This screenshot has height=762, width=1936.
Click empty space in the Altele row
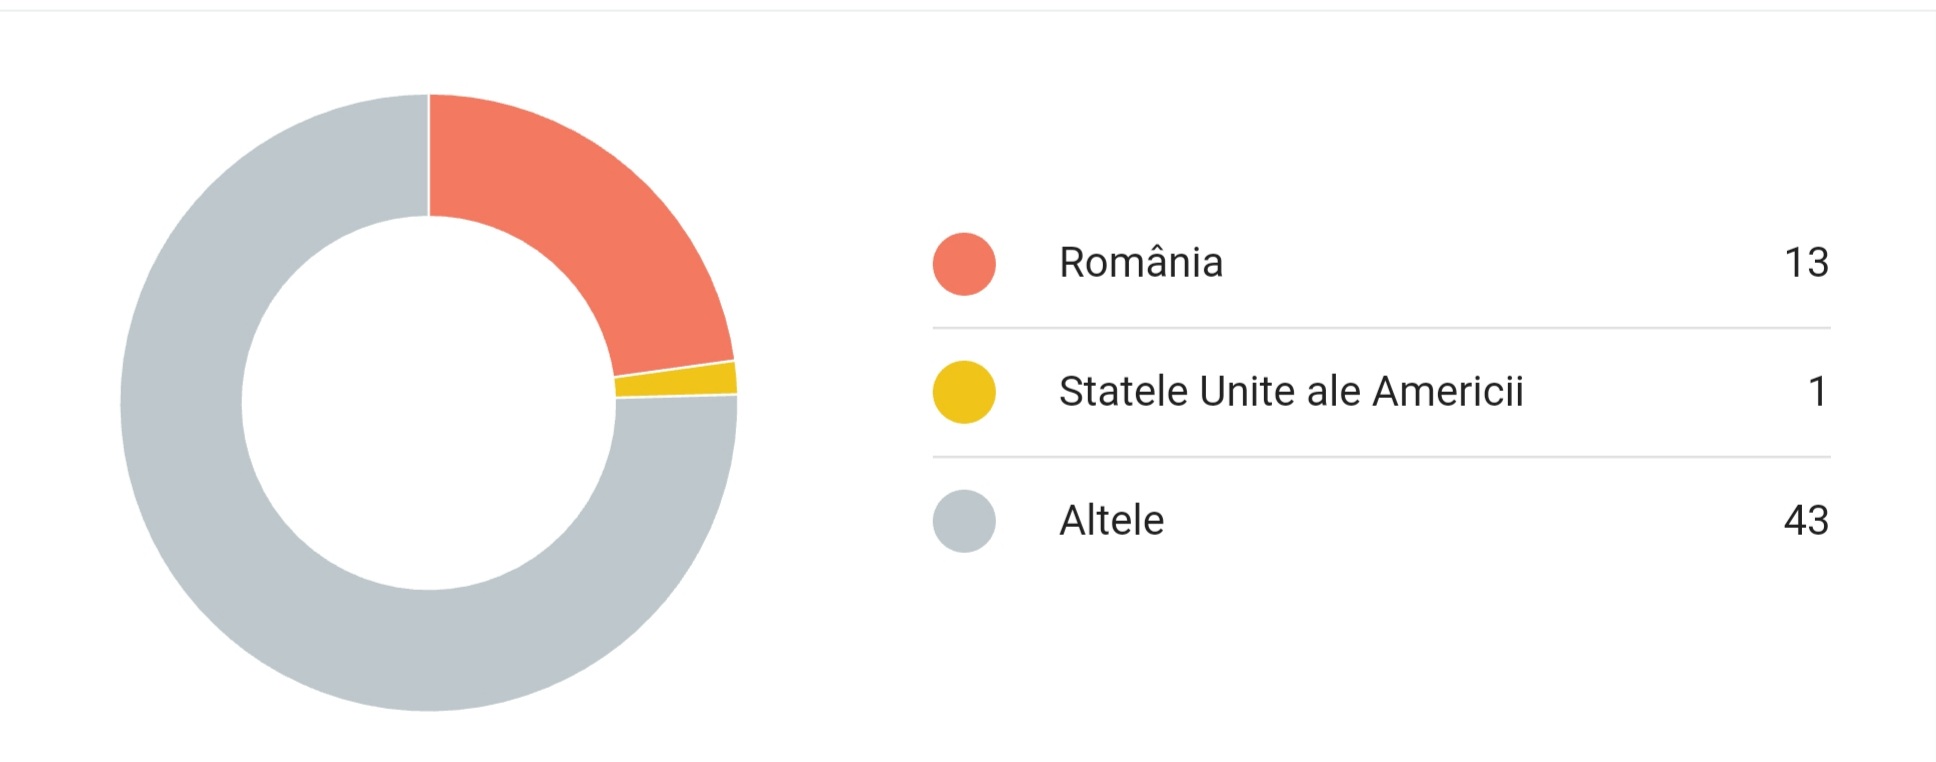pyautogui.click(x=1470, y=520)
